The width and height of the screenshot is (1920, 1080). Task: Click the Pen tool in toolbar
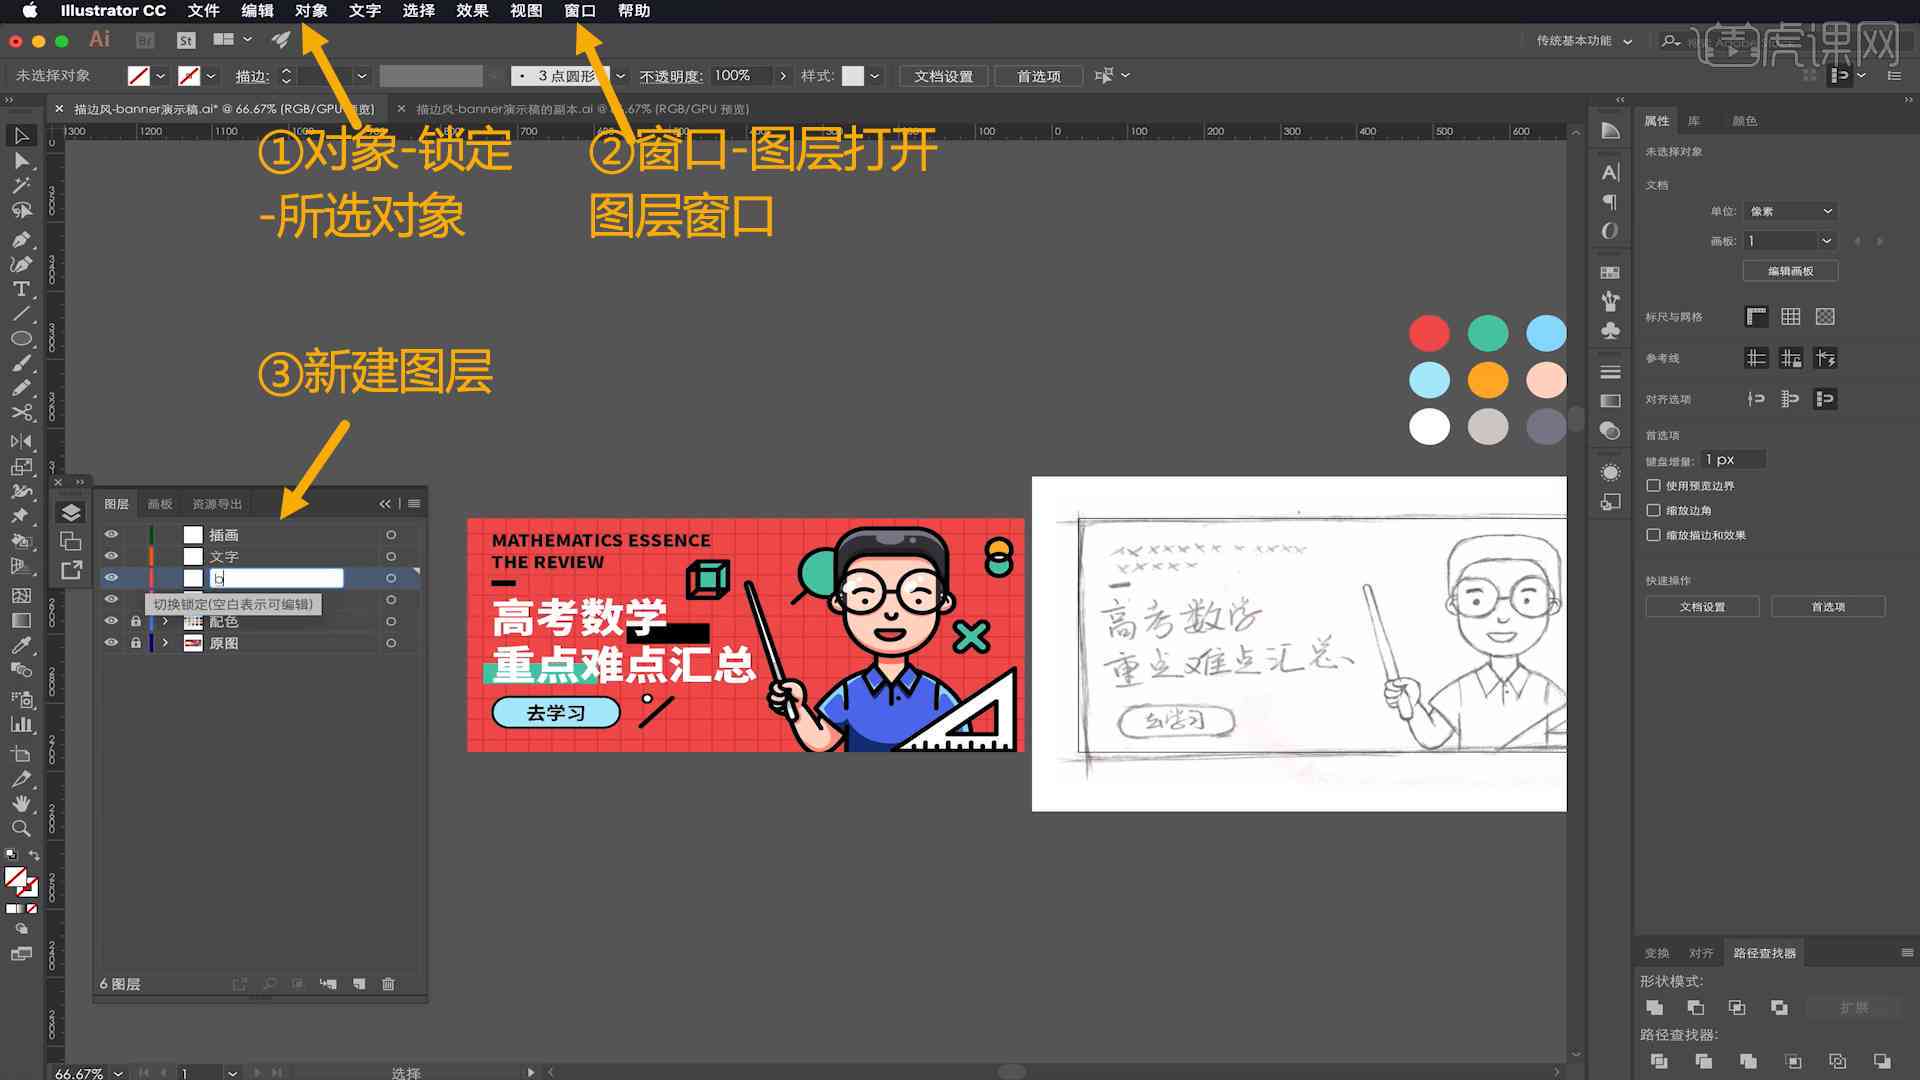[x=18, y=237]
